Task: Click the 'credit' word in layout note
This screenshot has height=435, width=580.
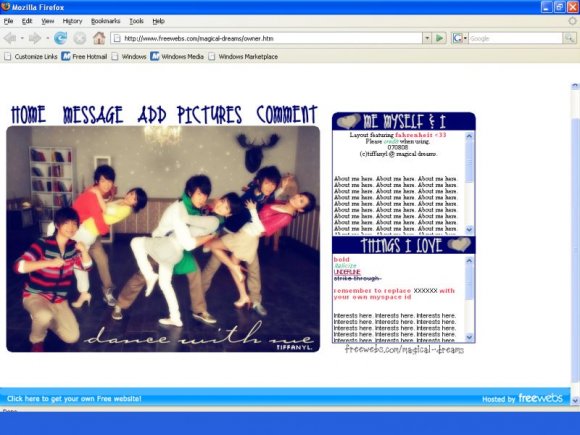Action: point(391,141)
